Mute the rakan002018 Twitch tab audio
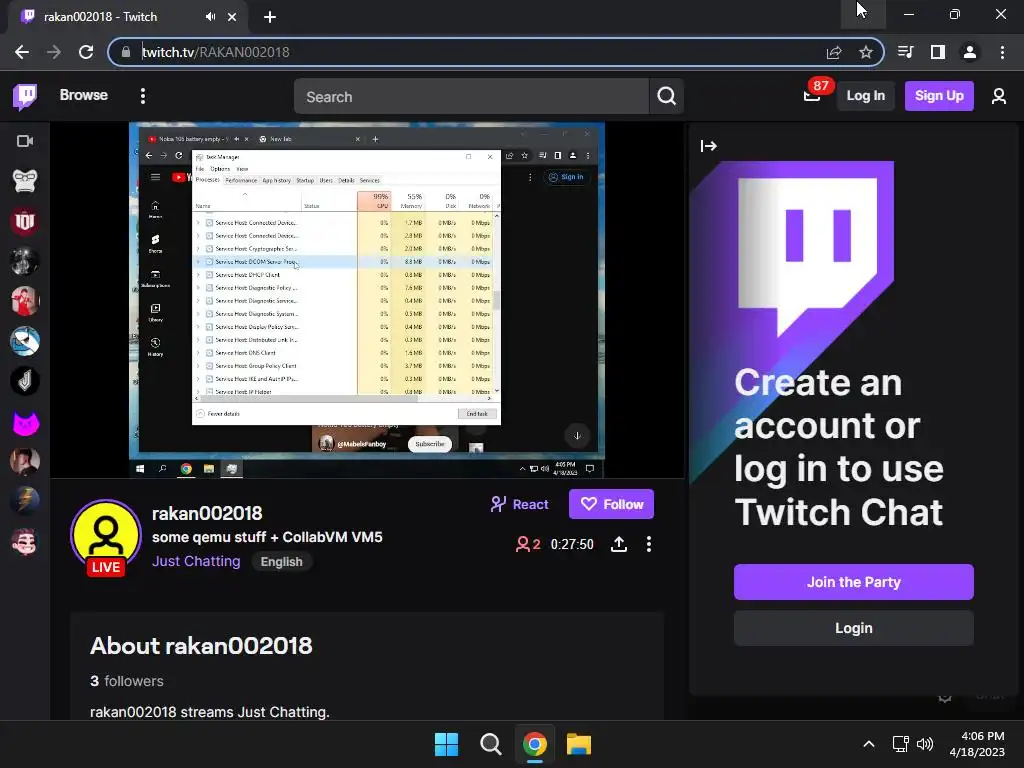1024x768 pixels. (210, 17)
